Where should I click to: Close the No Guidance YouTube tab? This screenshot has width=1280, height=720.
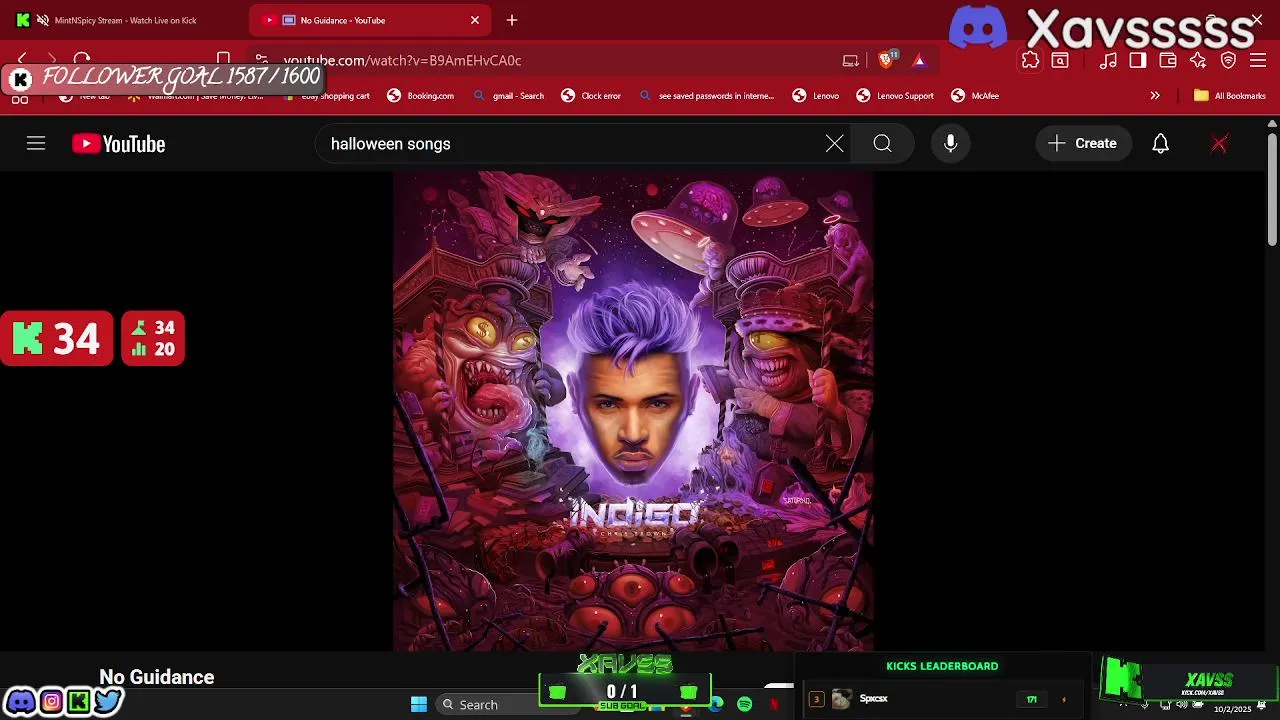tap(475, 20)
